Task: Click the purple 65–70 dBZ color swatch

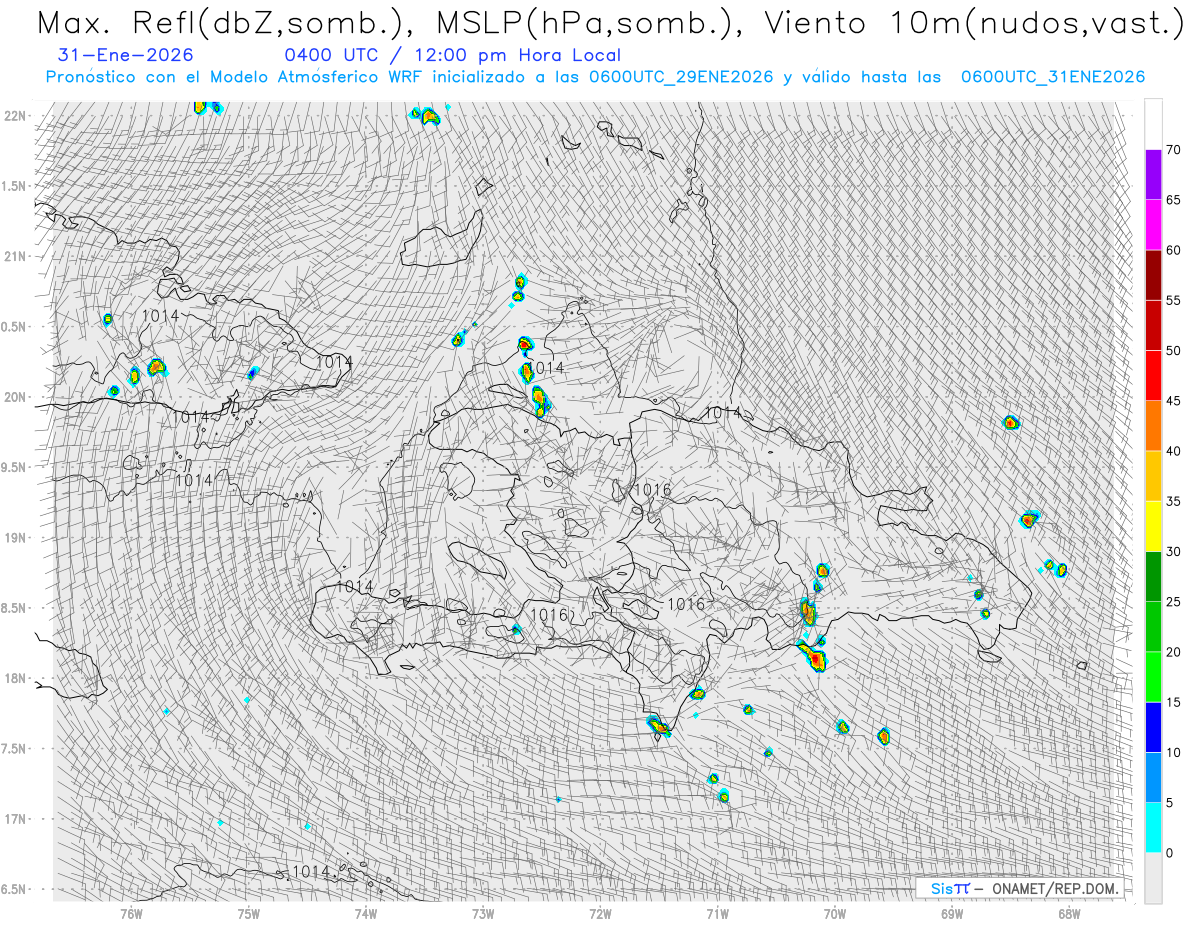Action: pos(1153,175)
